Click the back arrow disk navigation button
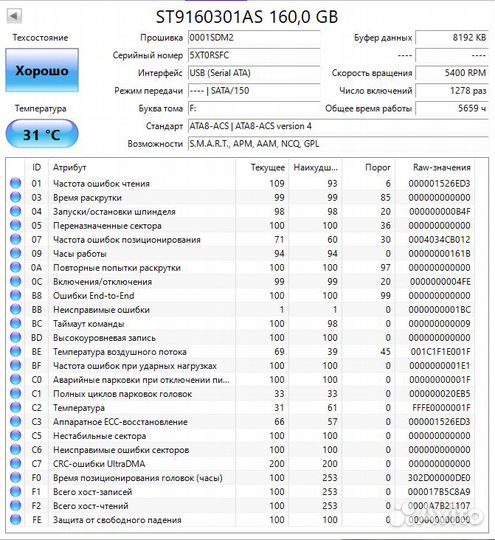Image resolution: width=495 pixels, height=540 pixels. pos(14,16)
